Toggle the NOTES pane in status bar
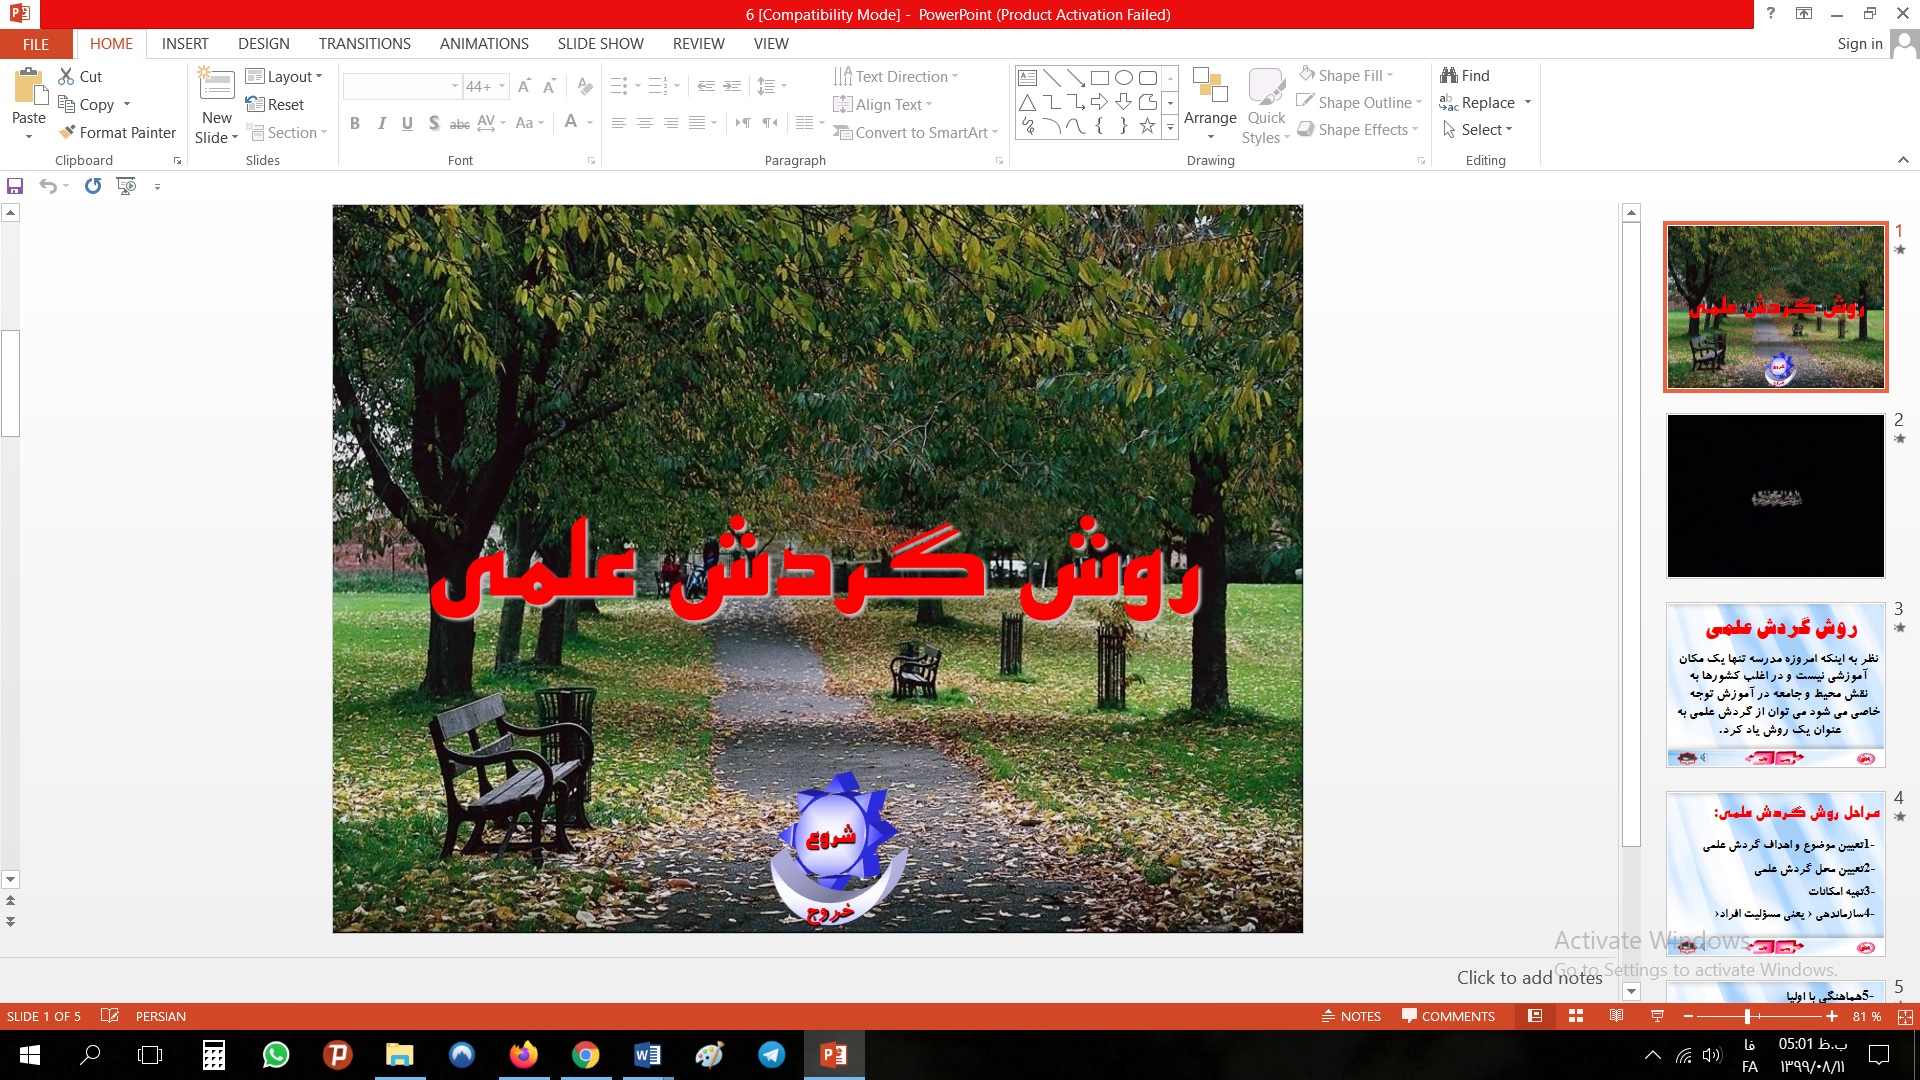Image resolution: width=1920 pixels, height=1080 pixels. (x=1351, y=1016)
